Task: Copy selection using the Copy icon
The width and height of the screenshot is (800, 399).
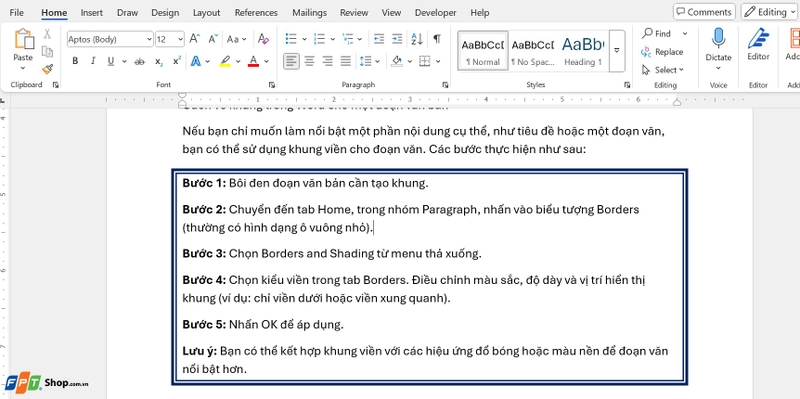Action: click(47, 52)
